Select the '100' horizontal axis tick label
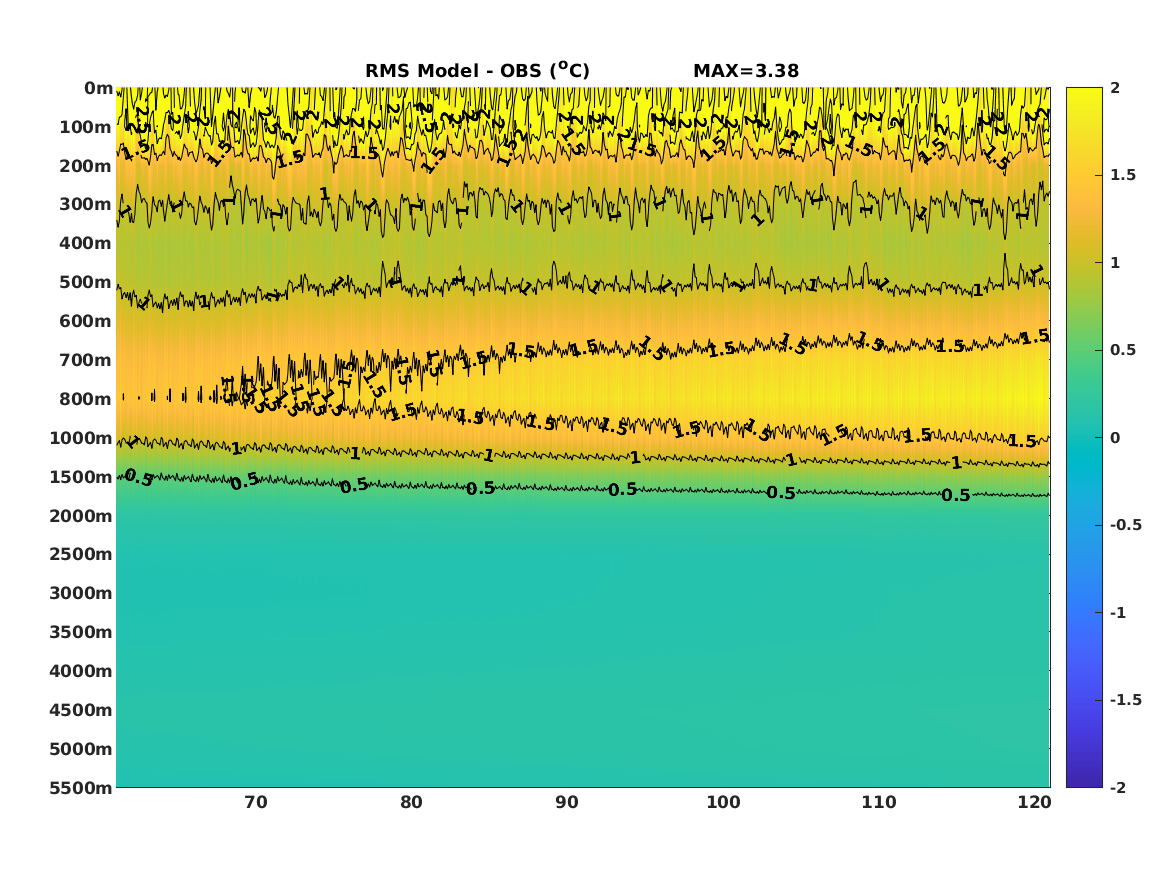This screenshot has height=875, width=1167. click(x=723, y=802)
